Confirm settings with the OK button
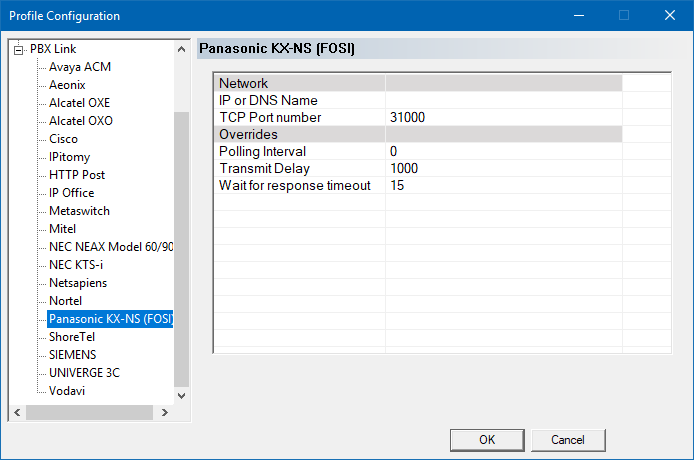This screenshot has height=460, width=694. click(487, 440)
